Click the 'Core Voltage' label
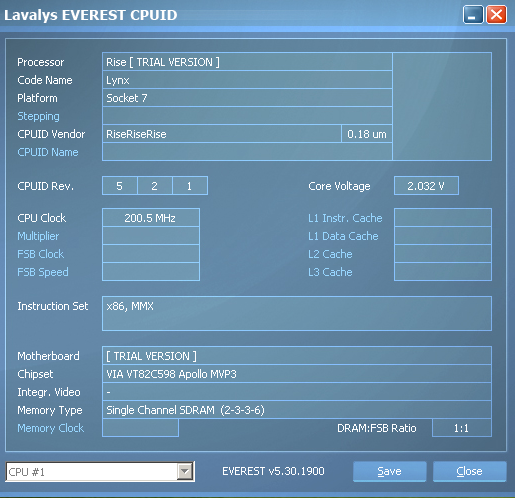 pyautogui.click(x=339, y=186)
